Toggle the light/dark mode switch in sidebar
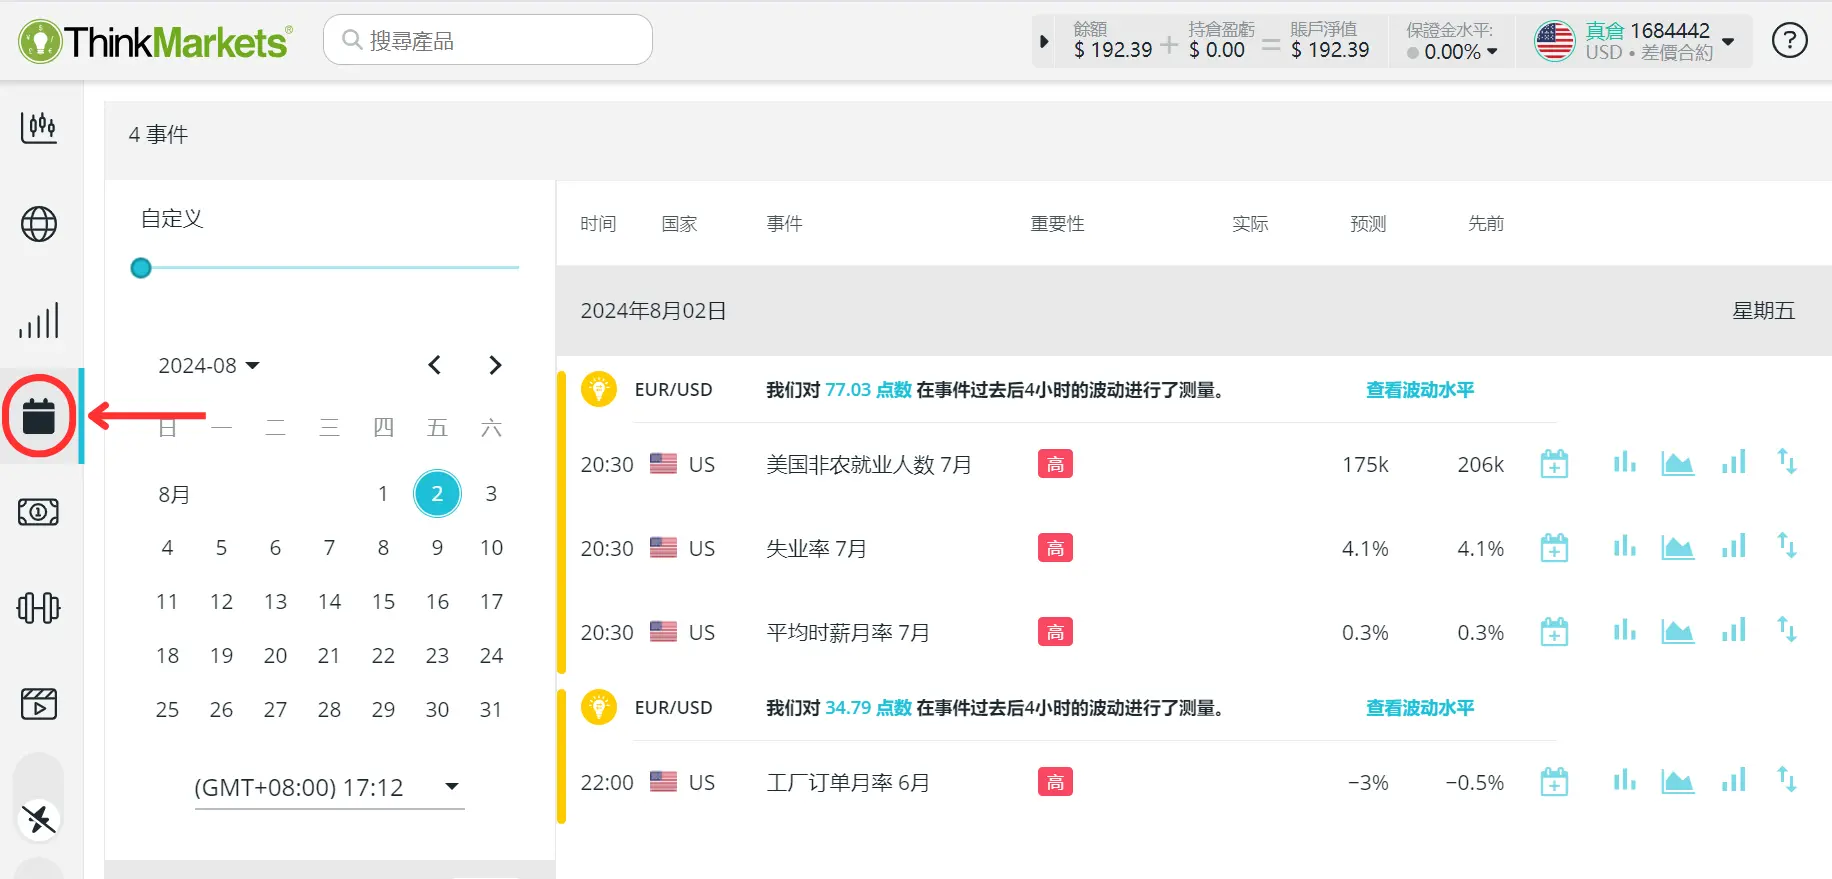This screenshot has width=1832, height=879. point(40,820)
